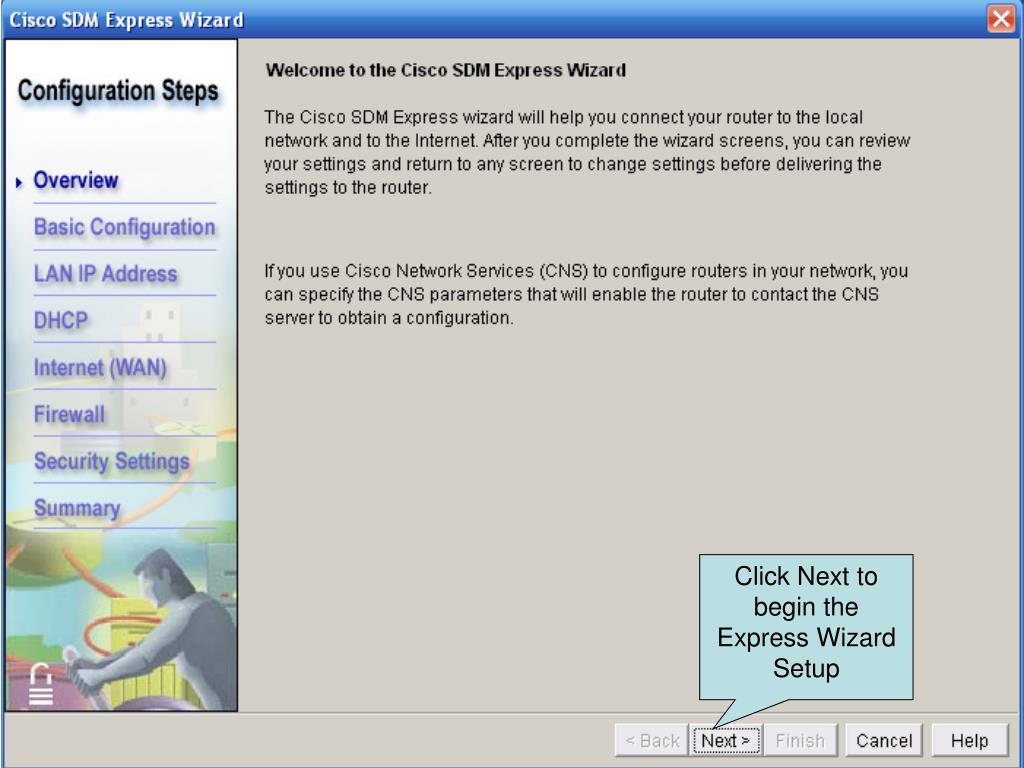The image size is (1024, 768).
Task: Click the paragraph mentioning Cisco Network Services (CNS)
Action: (x=586, y=295)
